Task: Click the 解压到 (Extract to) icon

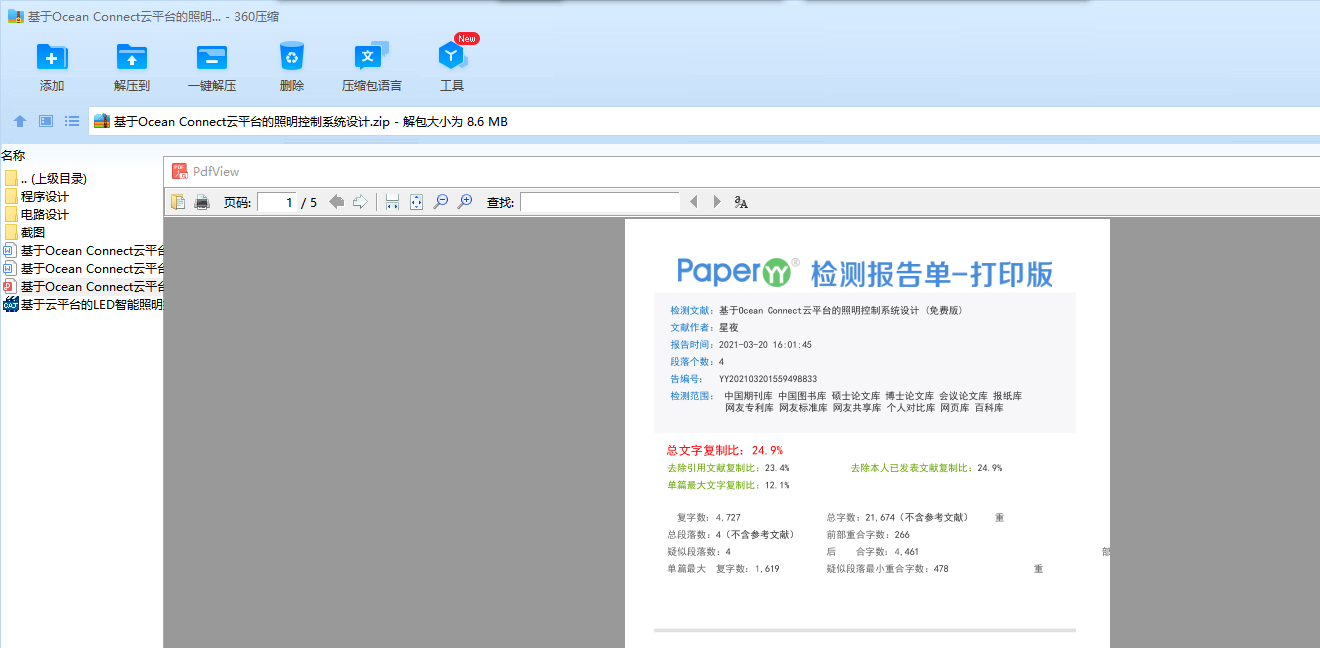Action: (x=132, y=56)
